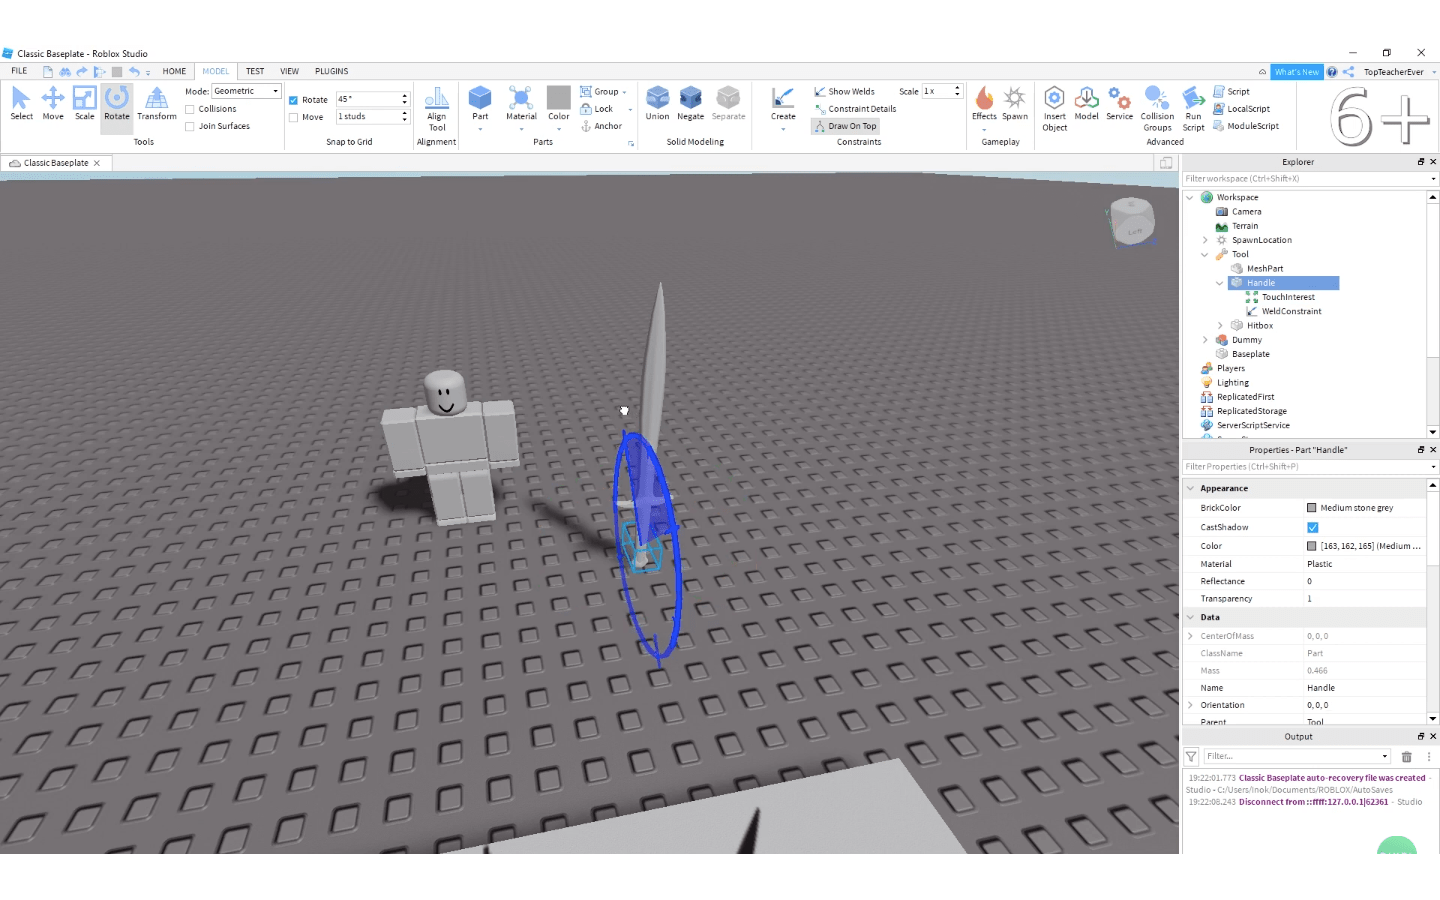The image size is (1440, 900).
Task: Enable the Collisions checkbox
Action: [x=190, y=109]
